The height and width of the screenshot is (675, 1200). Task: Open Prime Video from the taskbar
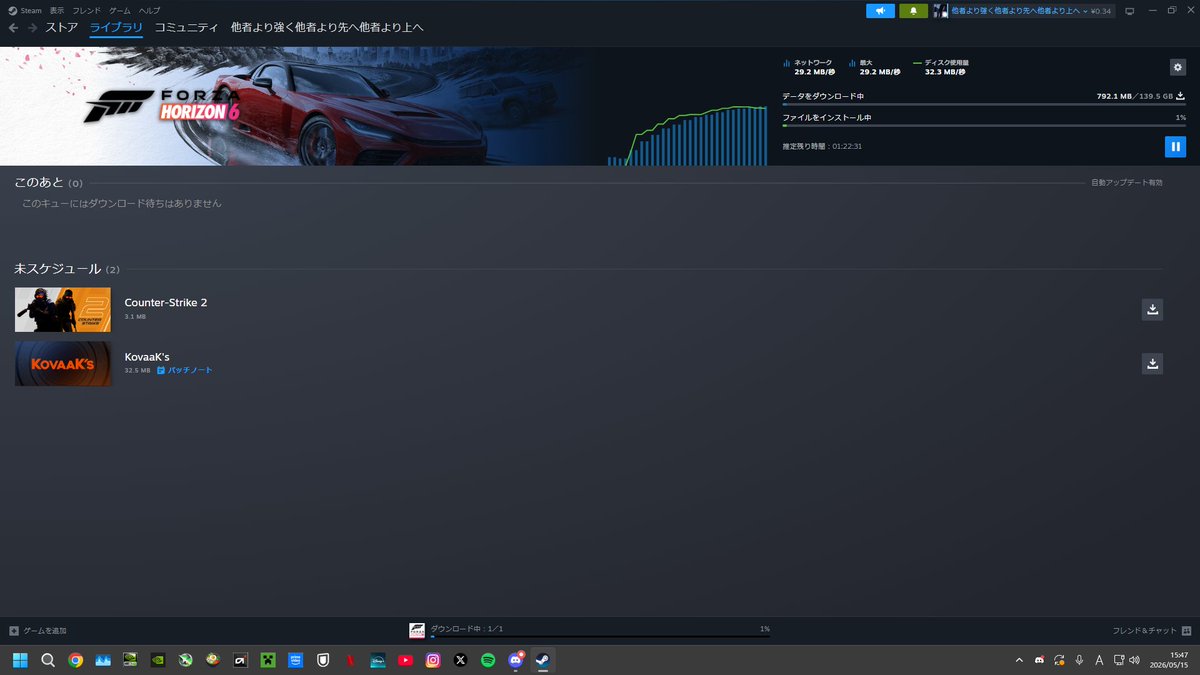295,660
